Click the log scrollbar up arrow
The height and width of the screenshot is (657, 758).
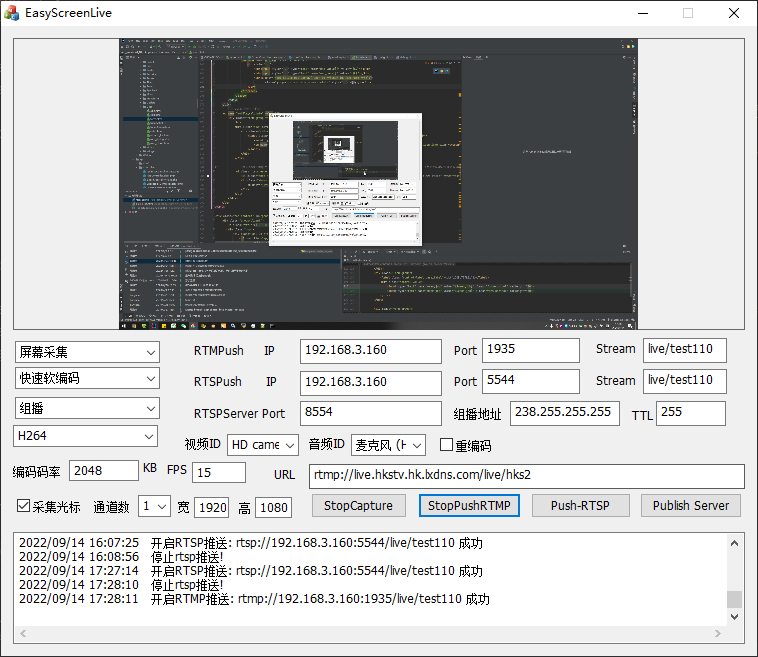coord(734,543)
